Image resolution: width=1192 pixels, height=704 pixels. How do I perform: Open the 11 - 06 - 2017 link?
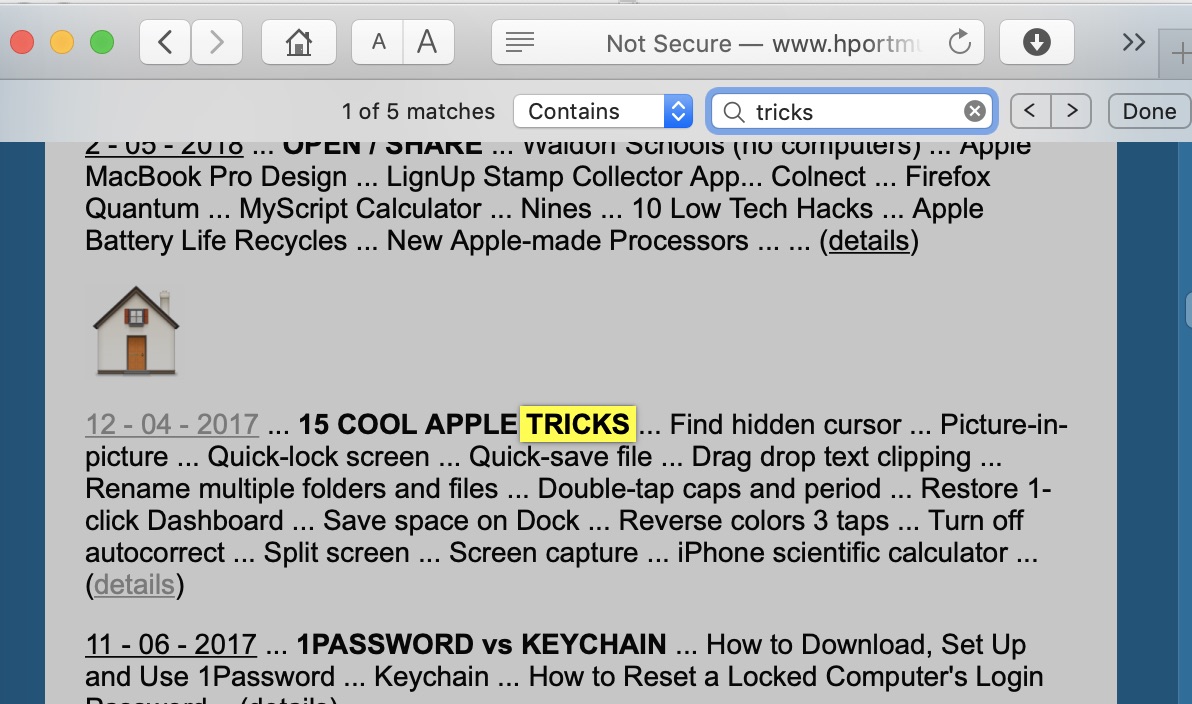point(170,644)
